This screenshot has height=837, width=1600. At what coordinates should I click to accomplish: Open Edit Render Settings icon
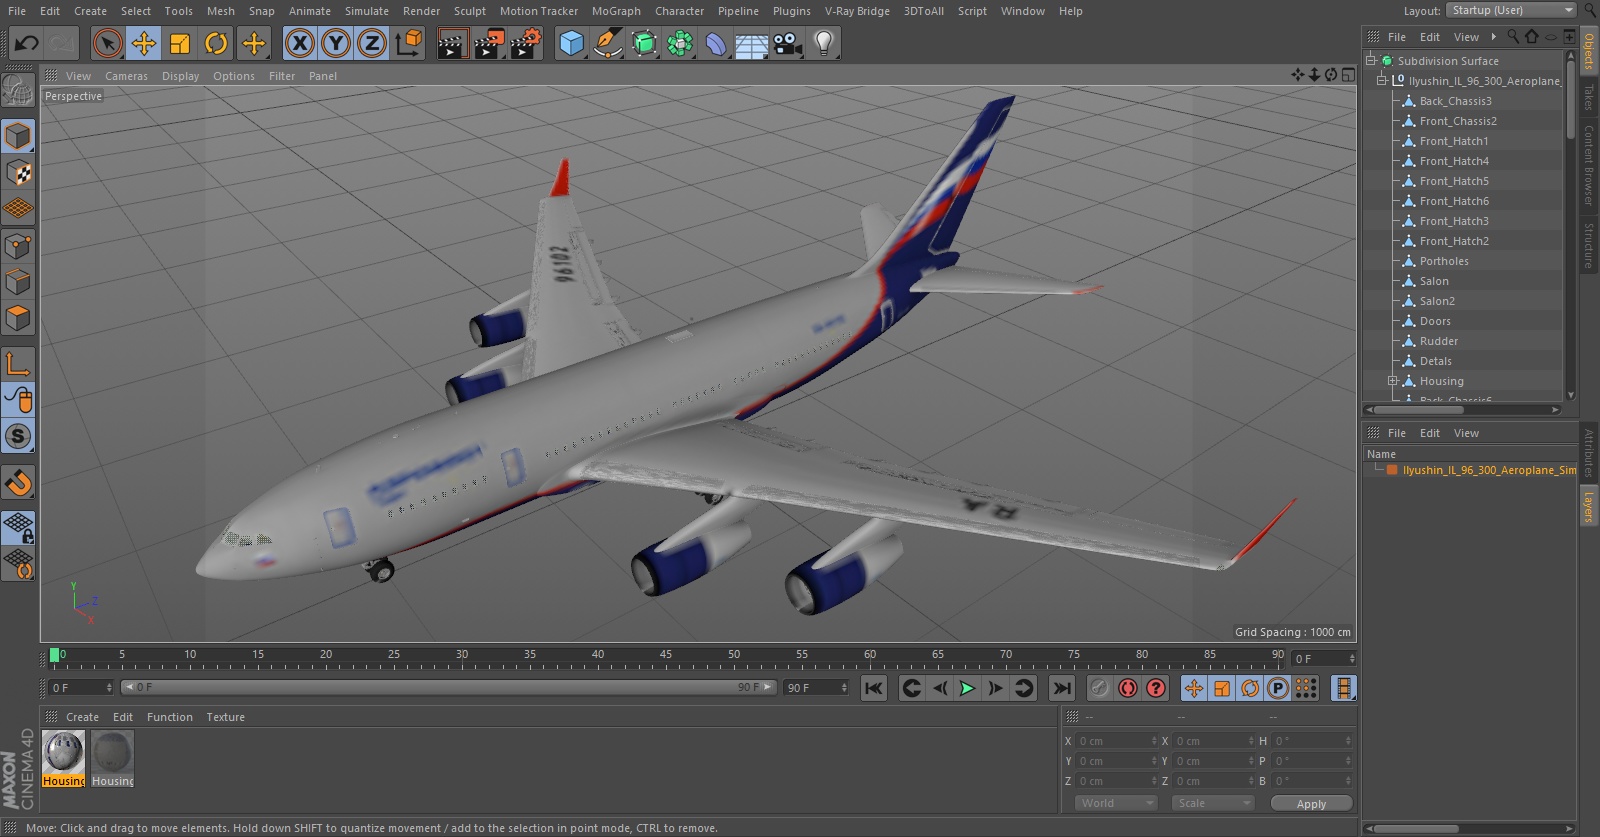(x=526, y=43)
